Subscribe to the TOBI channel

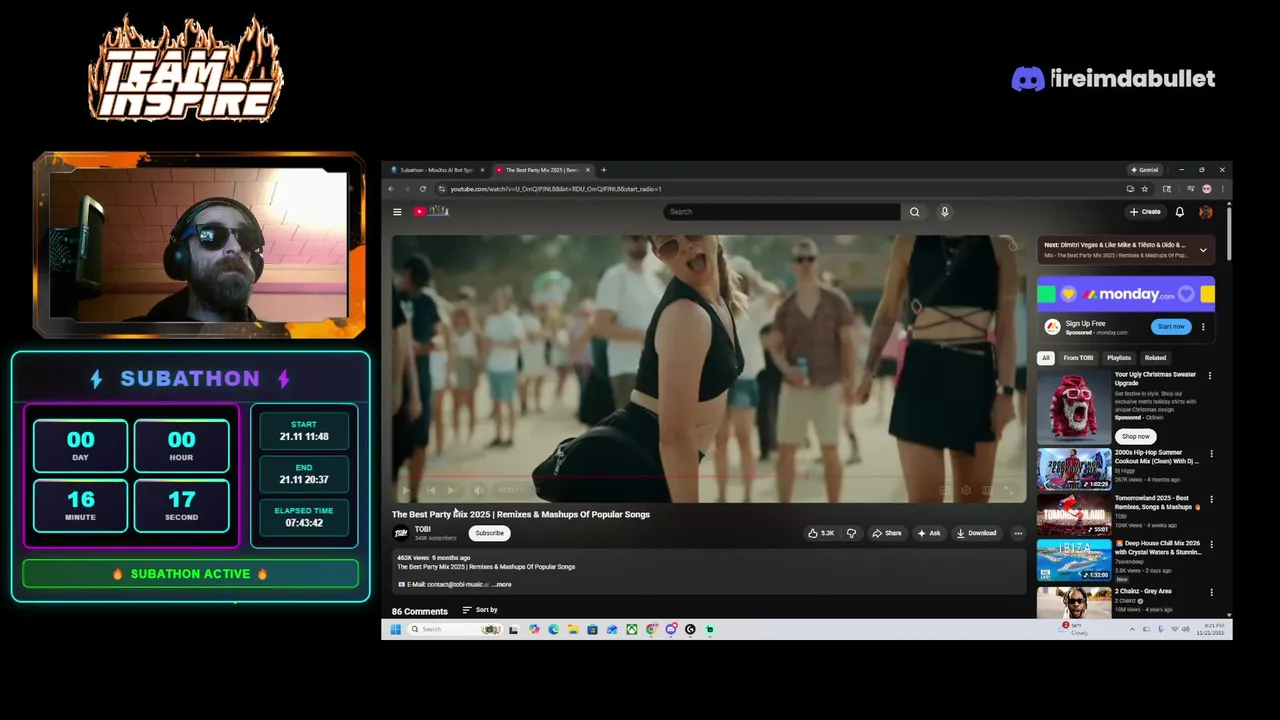click(489, 533)
